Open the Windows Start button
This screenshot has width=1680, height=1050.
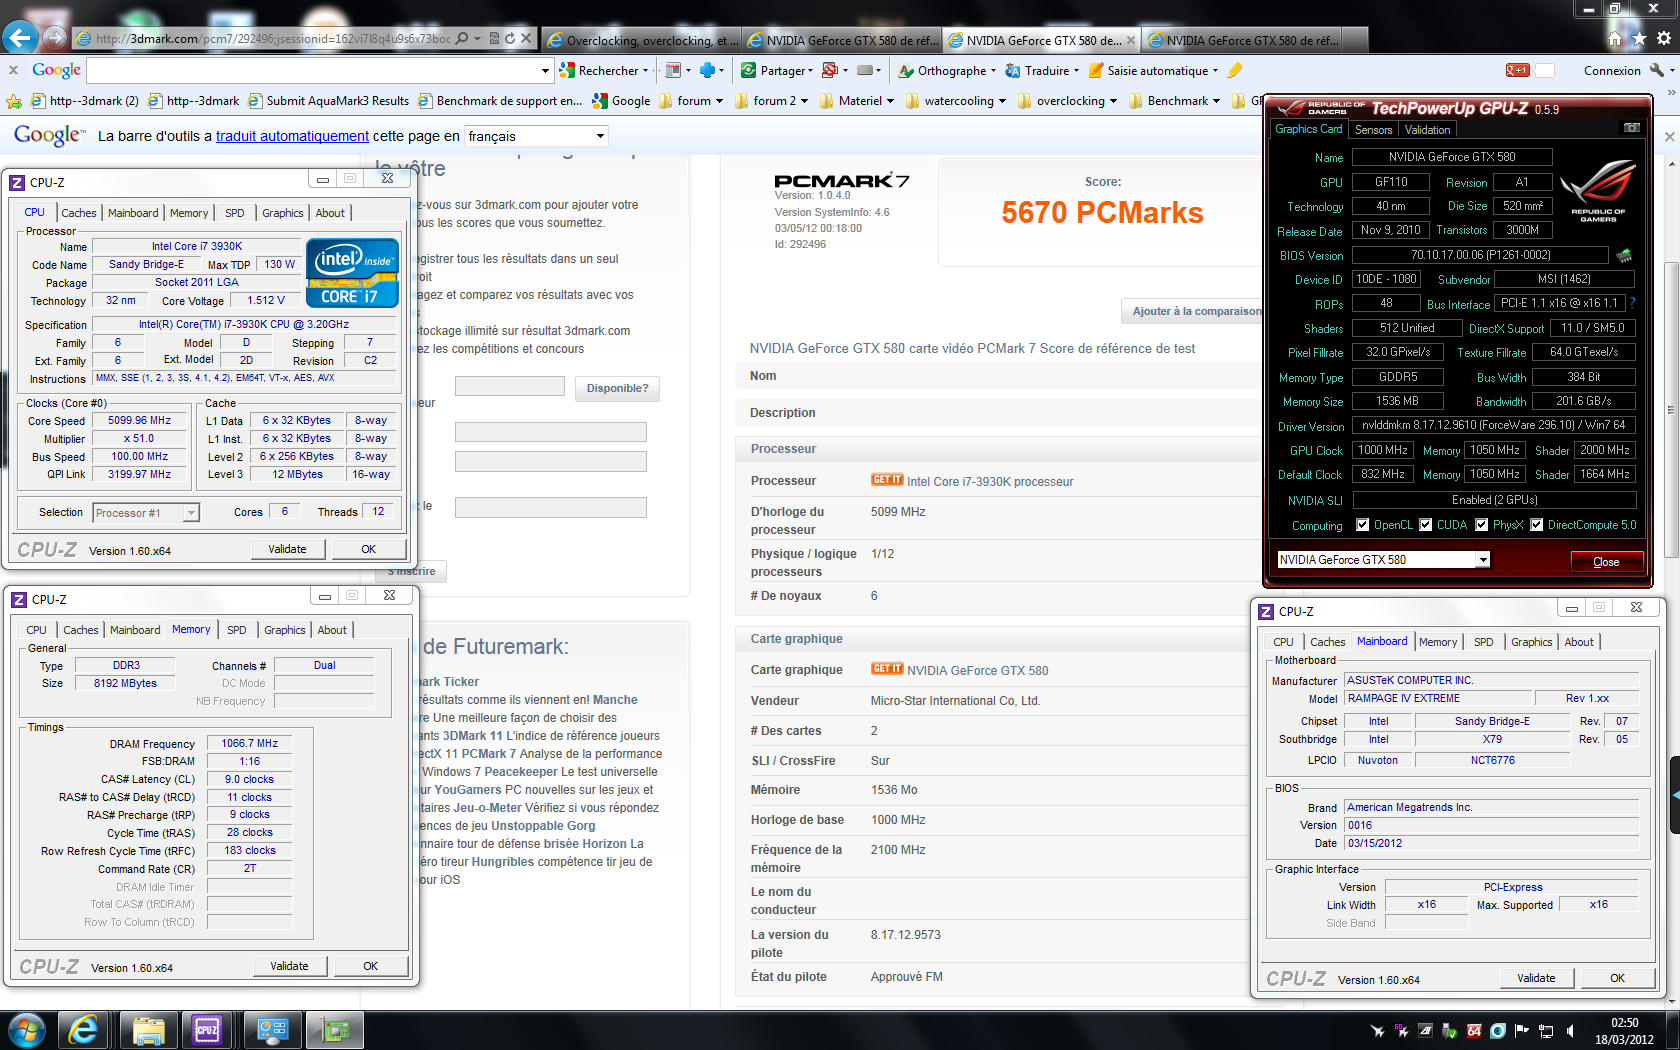[26, 1030]
